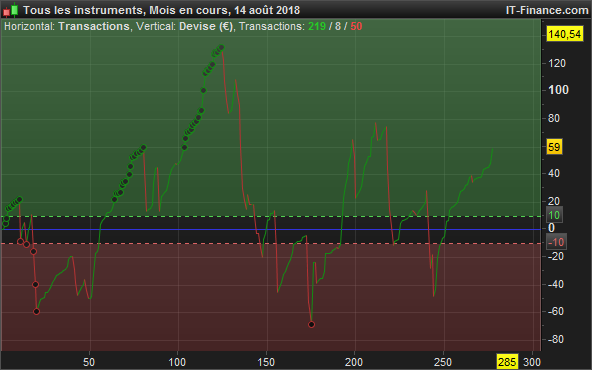
Task: Click the yellow 285 x-axis marker
Action: (x=507, y=362)
